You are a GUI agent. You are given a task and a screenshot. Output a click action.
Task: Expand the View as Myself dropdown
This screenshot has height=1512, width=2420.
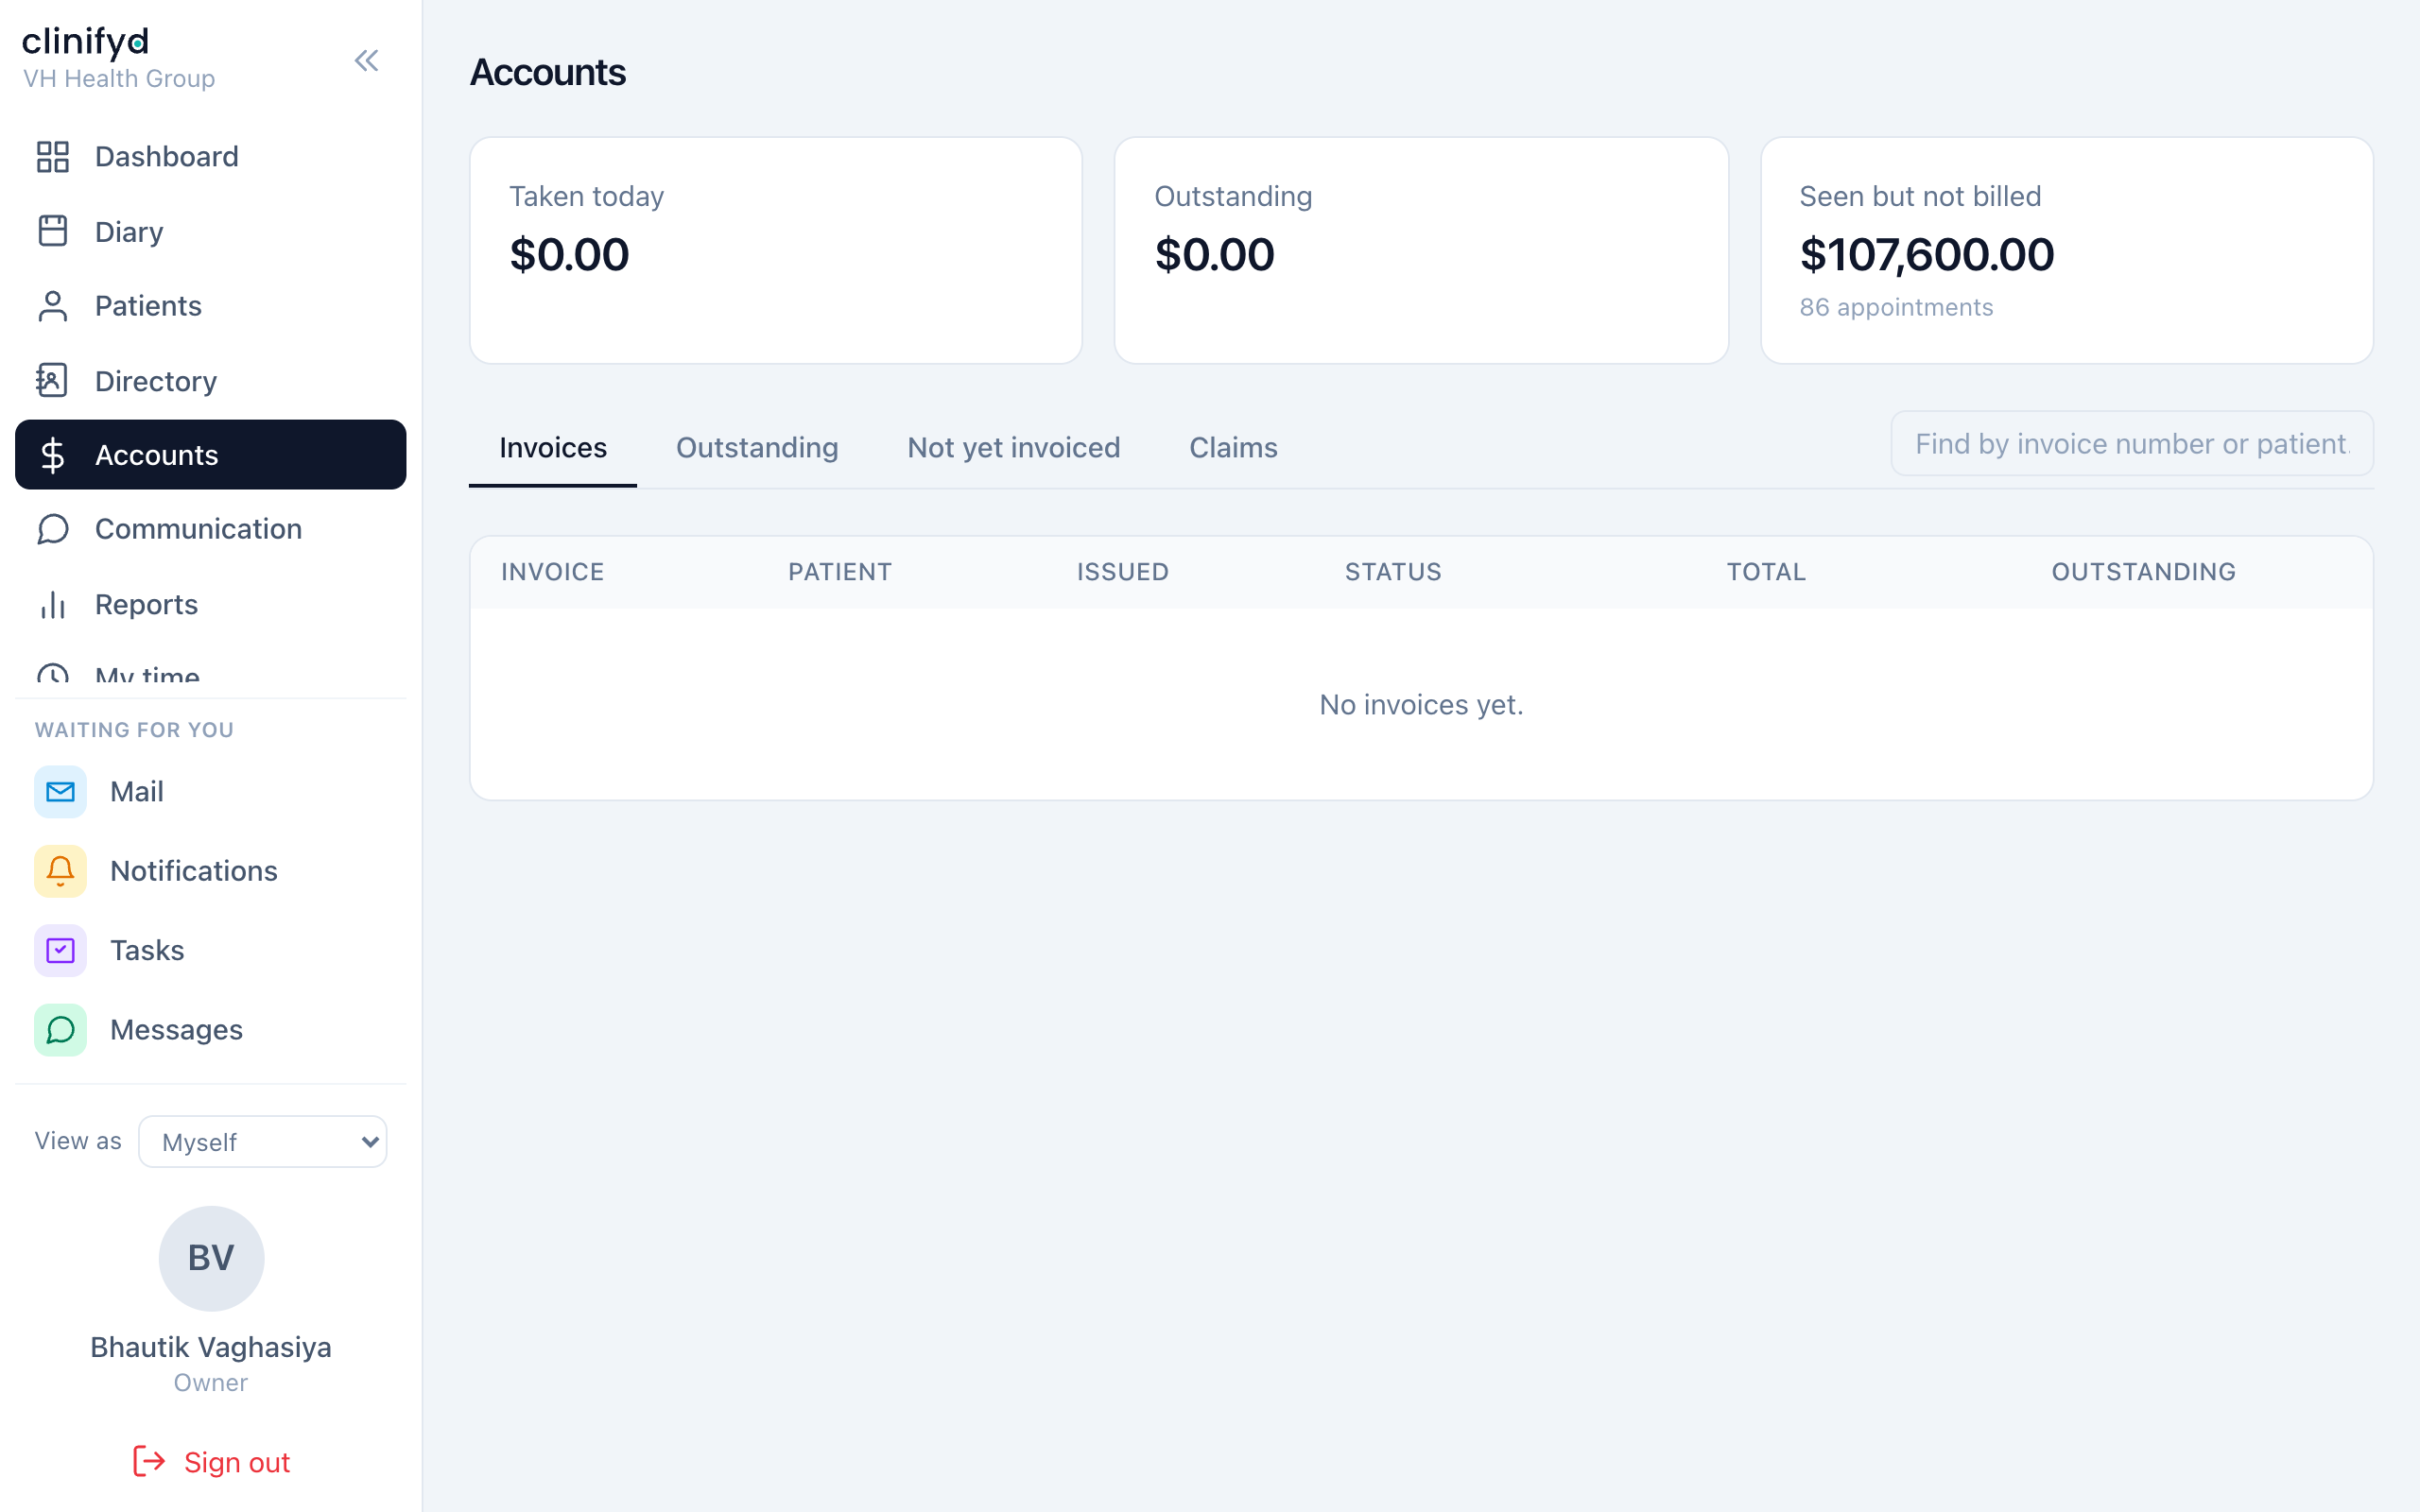point(263,1141)
